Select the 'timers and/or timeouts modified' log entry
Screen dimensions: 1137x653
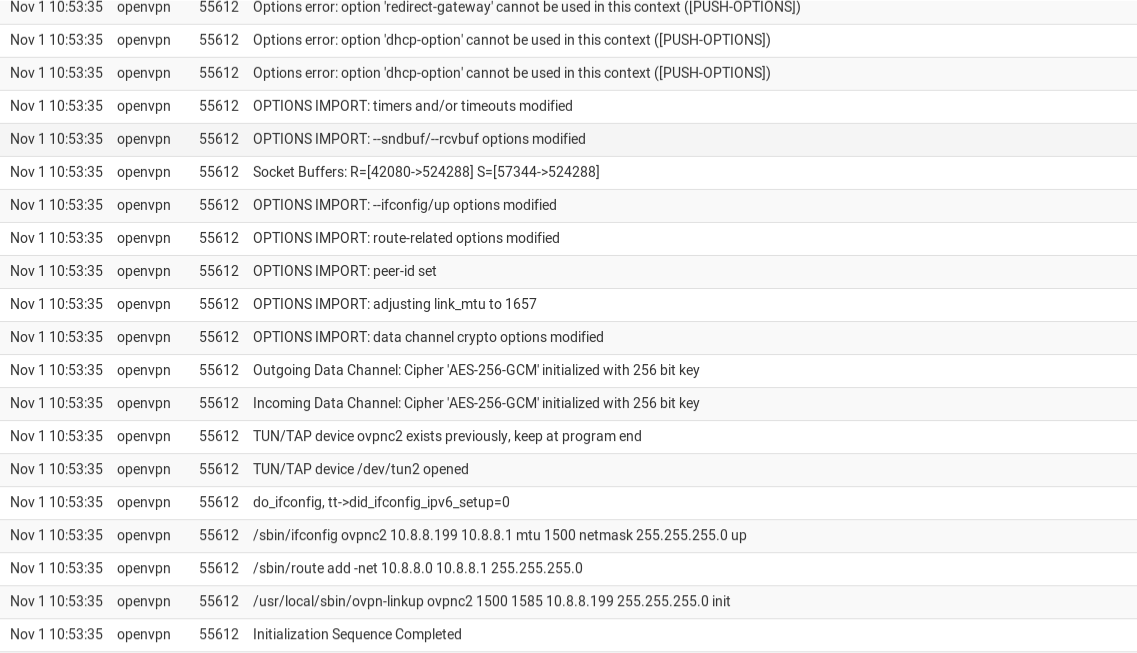(x=412, y=106)
